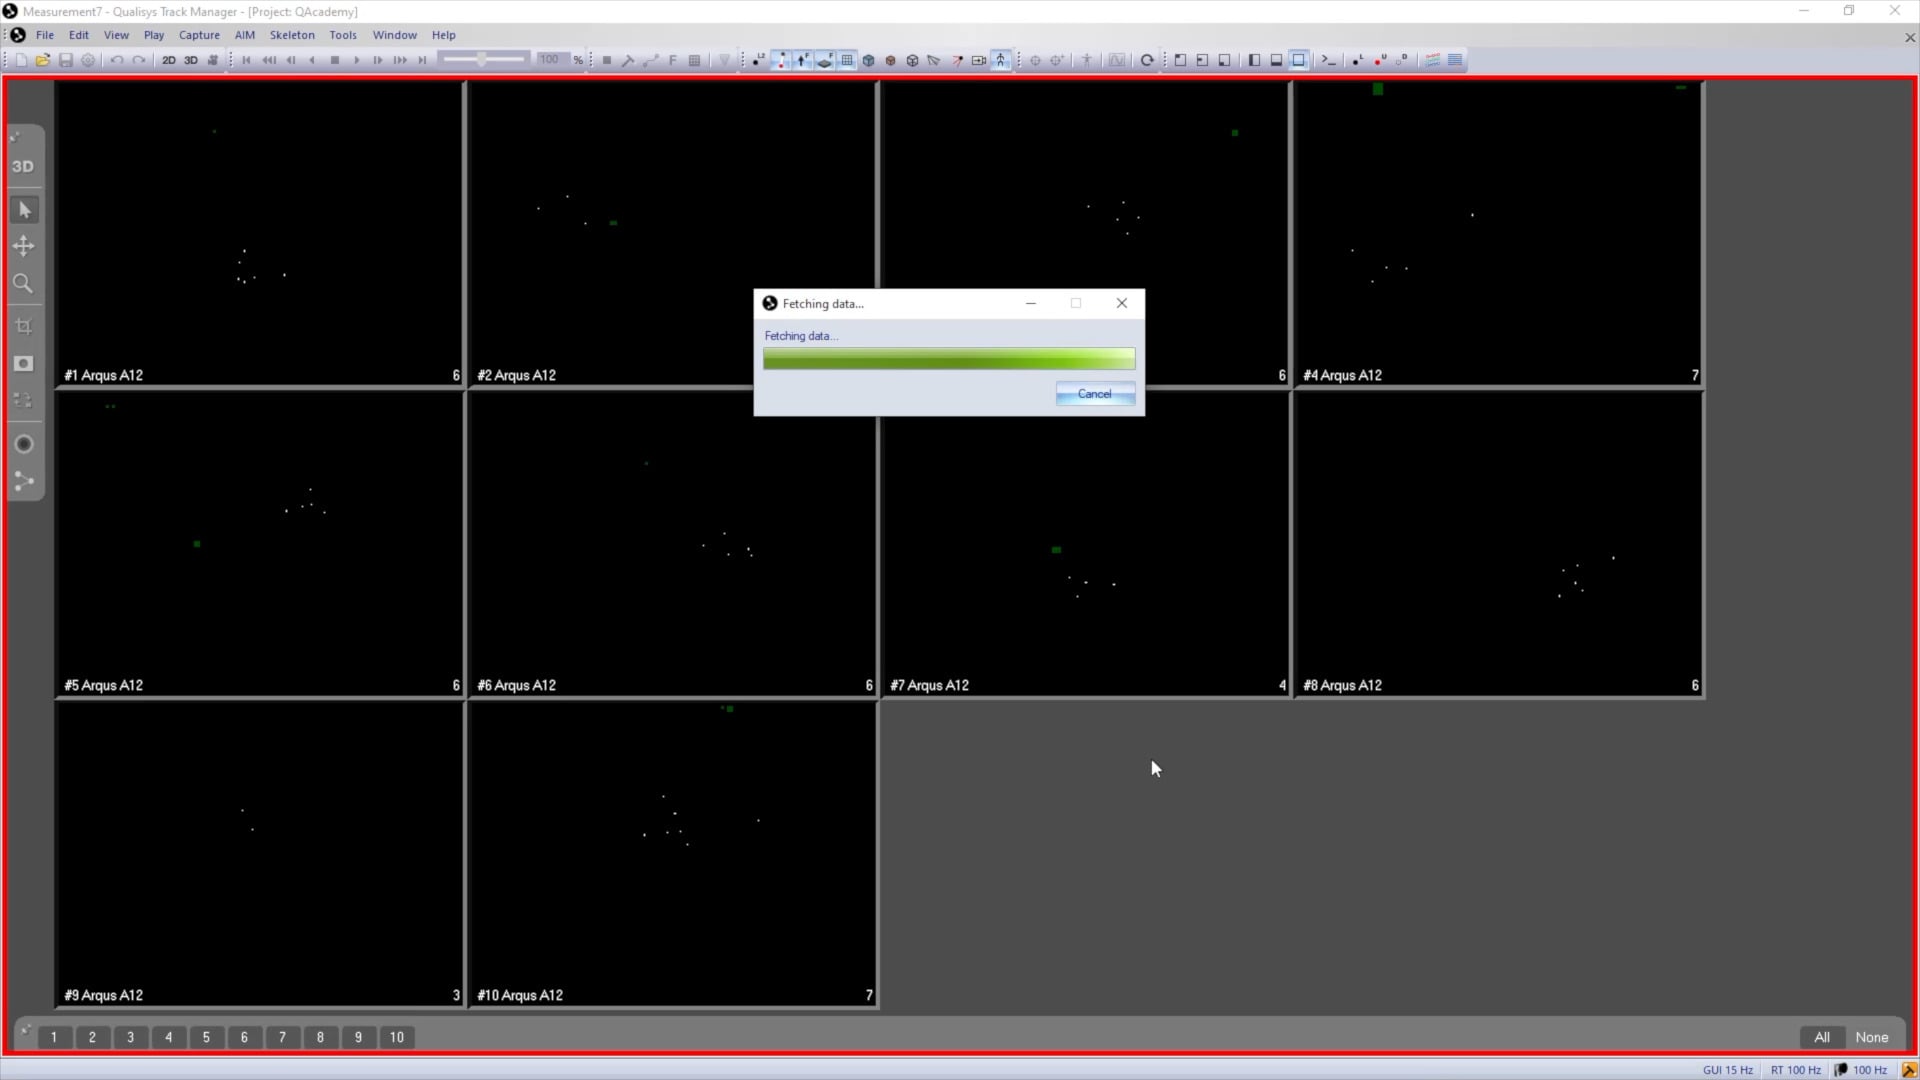Toggle camera 10 button in bottom bar
This screenshot has height=1080, width=1920.
(x=397, y=1037)
